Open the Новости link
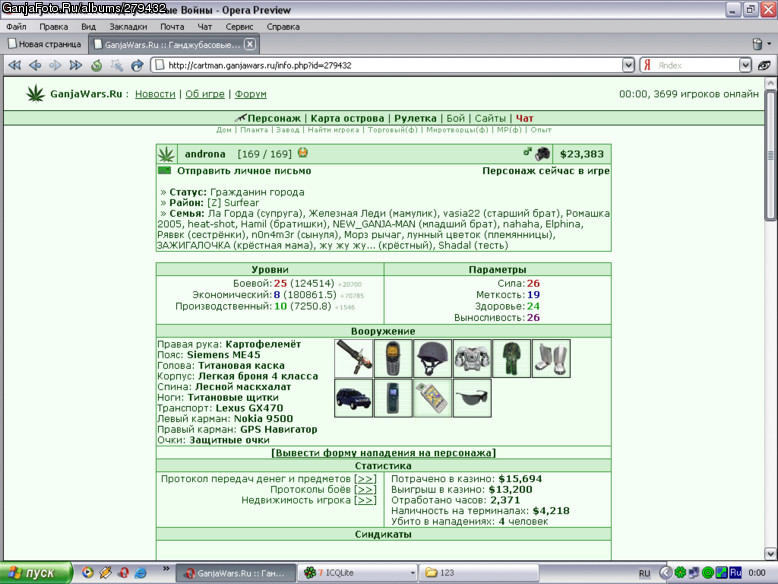The height and width of the screenshot is (584, 778). tap(155, 94)
